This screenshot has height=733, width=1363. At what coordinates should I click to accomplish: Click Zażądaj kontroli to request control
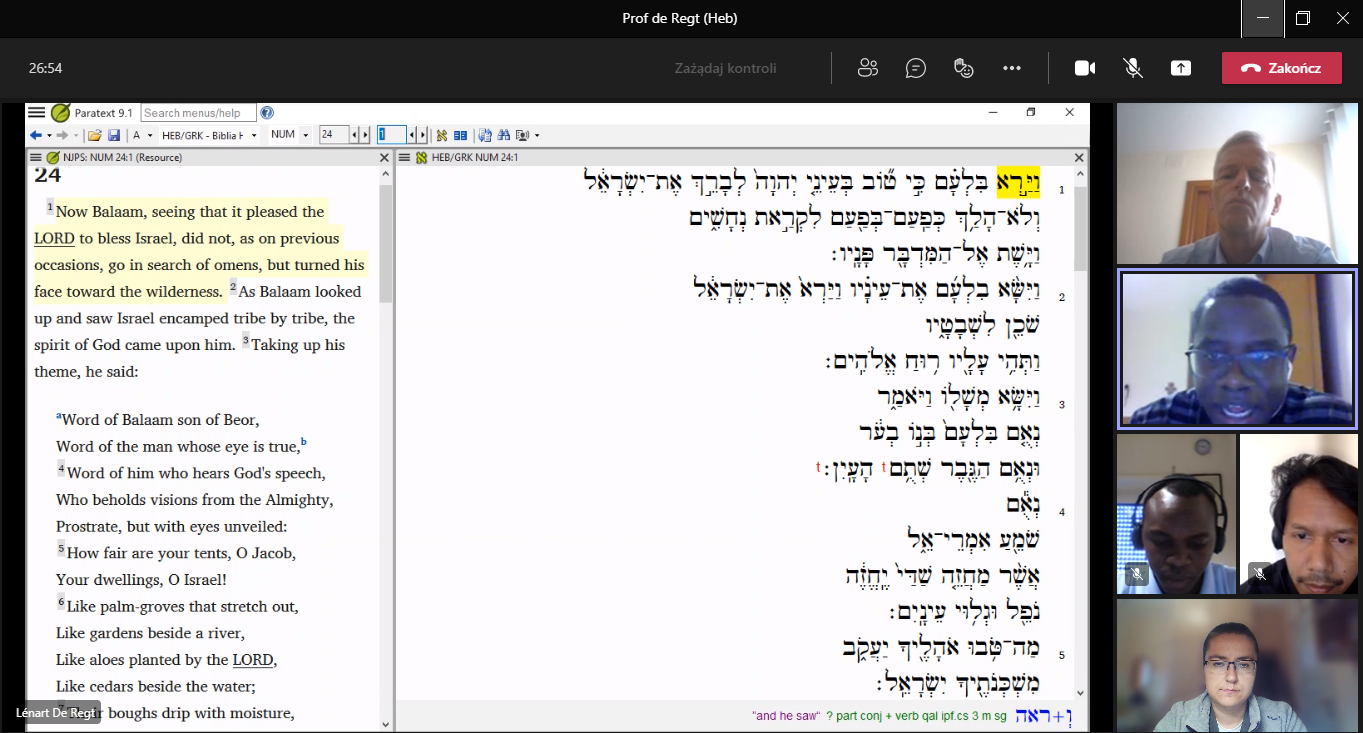[x=725, y=68]
